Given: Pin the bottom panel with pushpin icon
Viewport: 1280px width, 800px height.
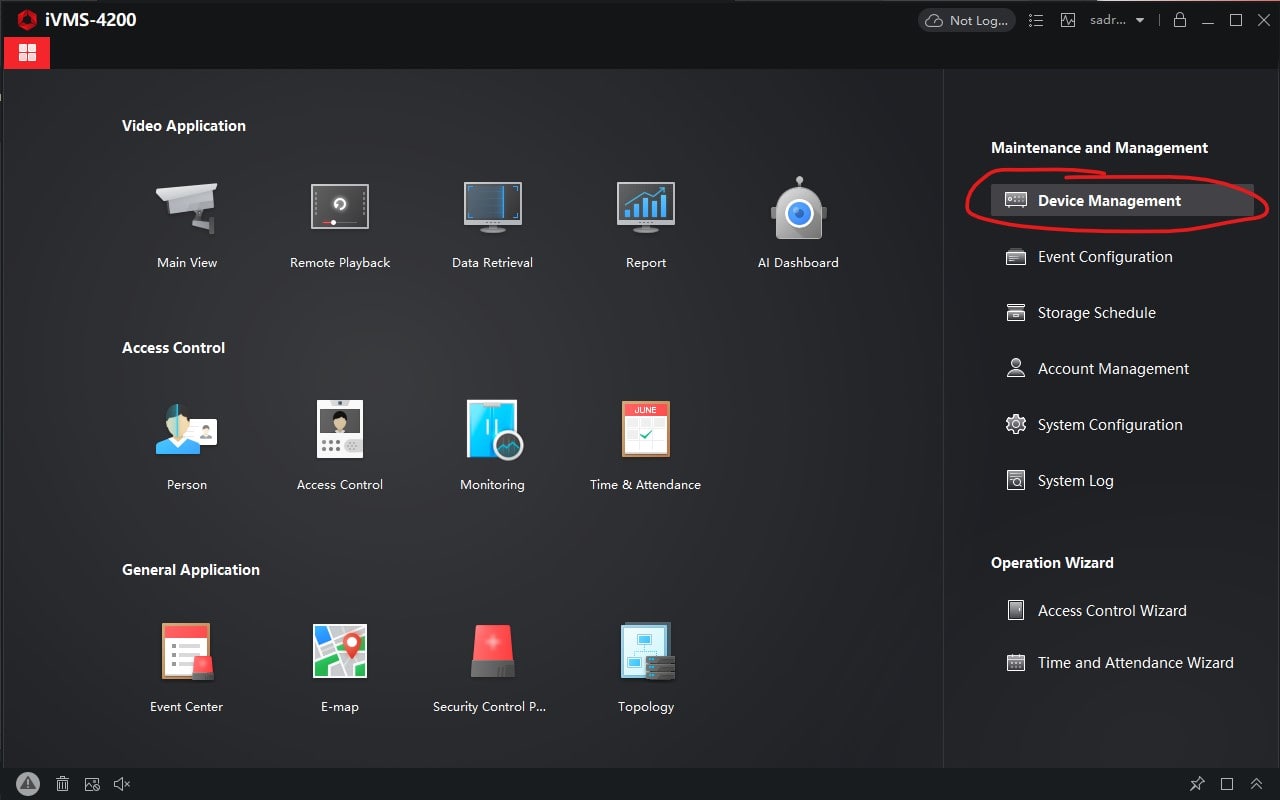Looking at the screenshot, I should coord(1197,784).
